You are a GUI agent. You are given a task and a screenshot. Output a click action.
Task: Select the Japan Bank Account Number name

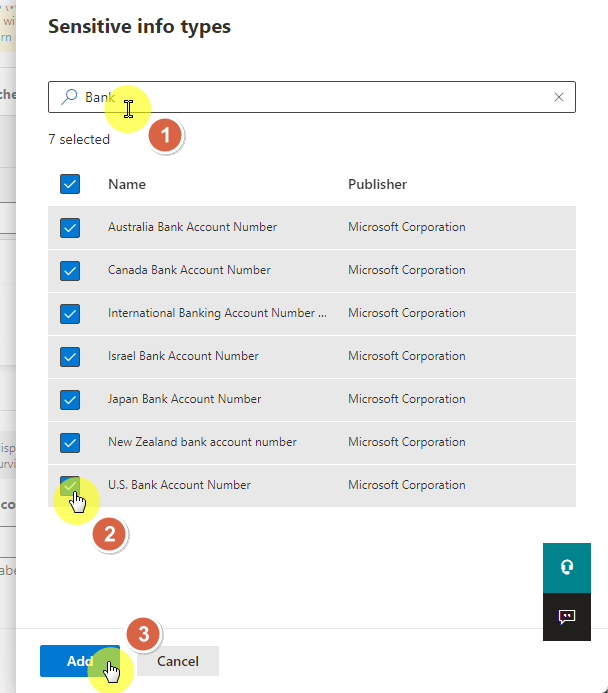[x=184, y=399]
